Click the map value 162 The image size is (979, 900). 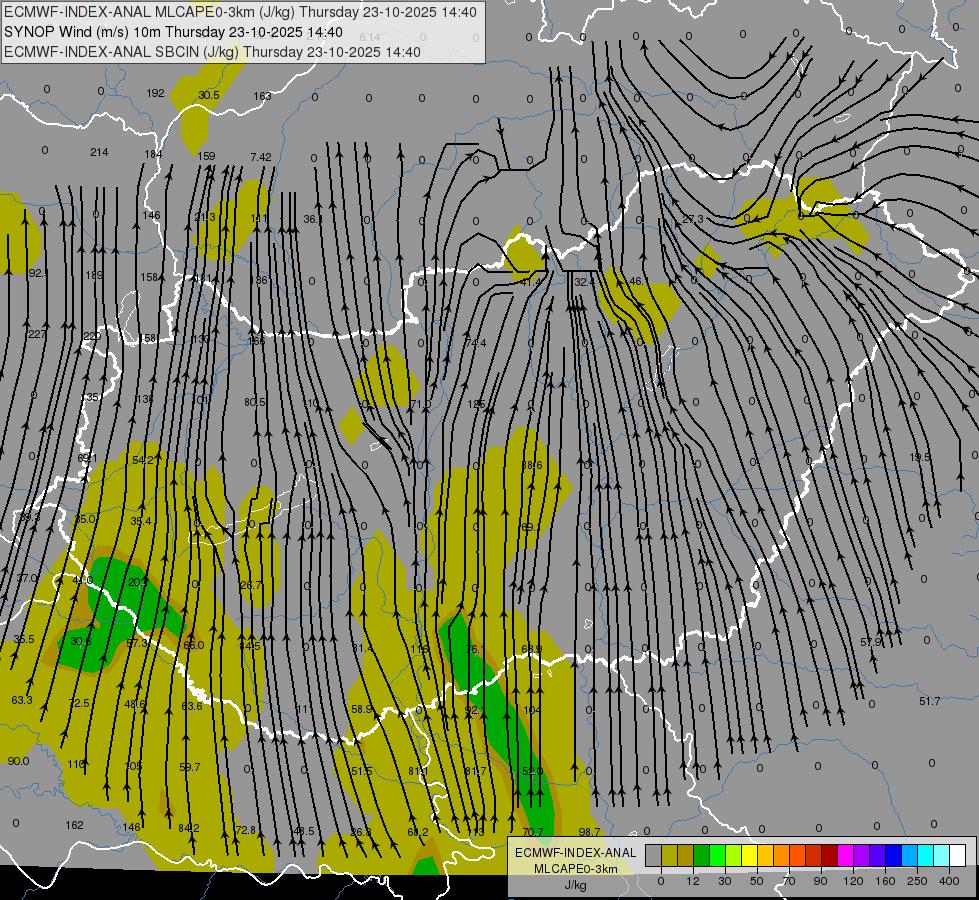point(74,825)
